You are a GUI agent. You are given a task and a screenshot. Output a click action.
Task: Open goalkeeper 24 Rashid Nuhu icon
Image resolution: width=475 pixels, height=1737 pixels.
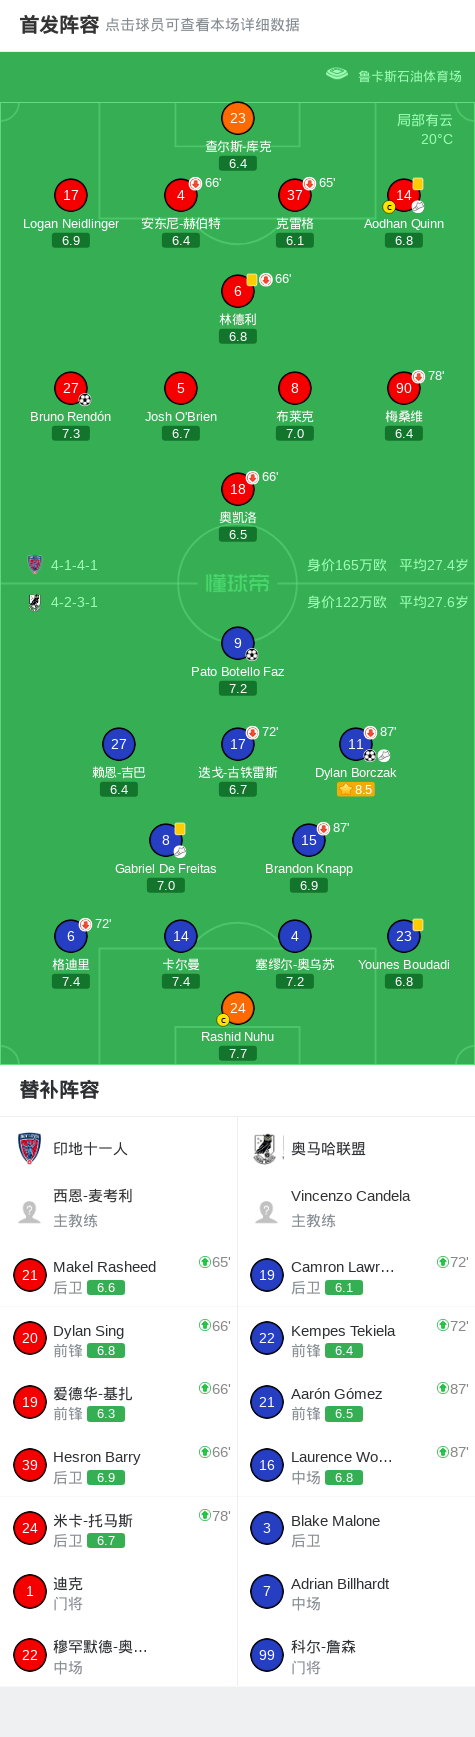pyautogui.click(x=238, y=1008)
